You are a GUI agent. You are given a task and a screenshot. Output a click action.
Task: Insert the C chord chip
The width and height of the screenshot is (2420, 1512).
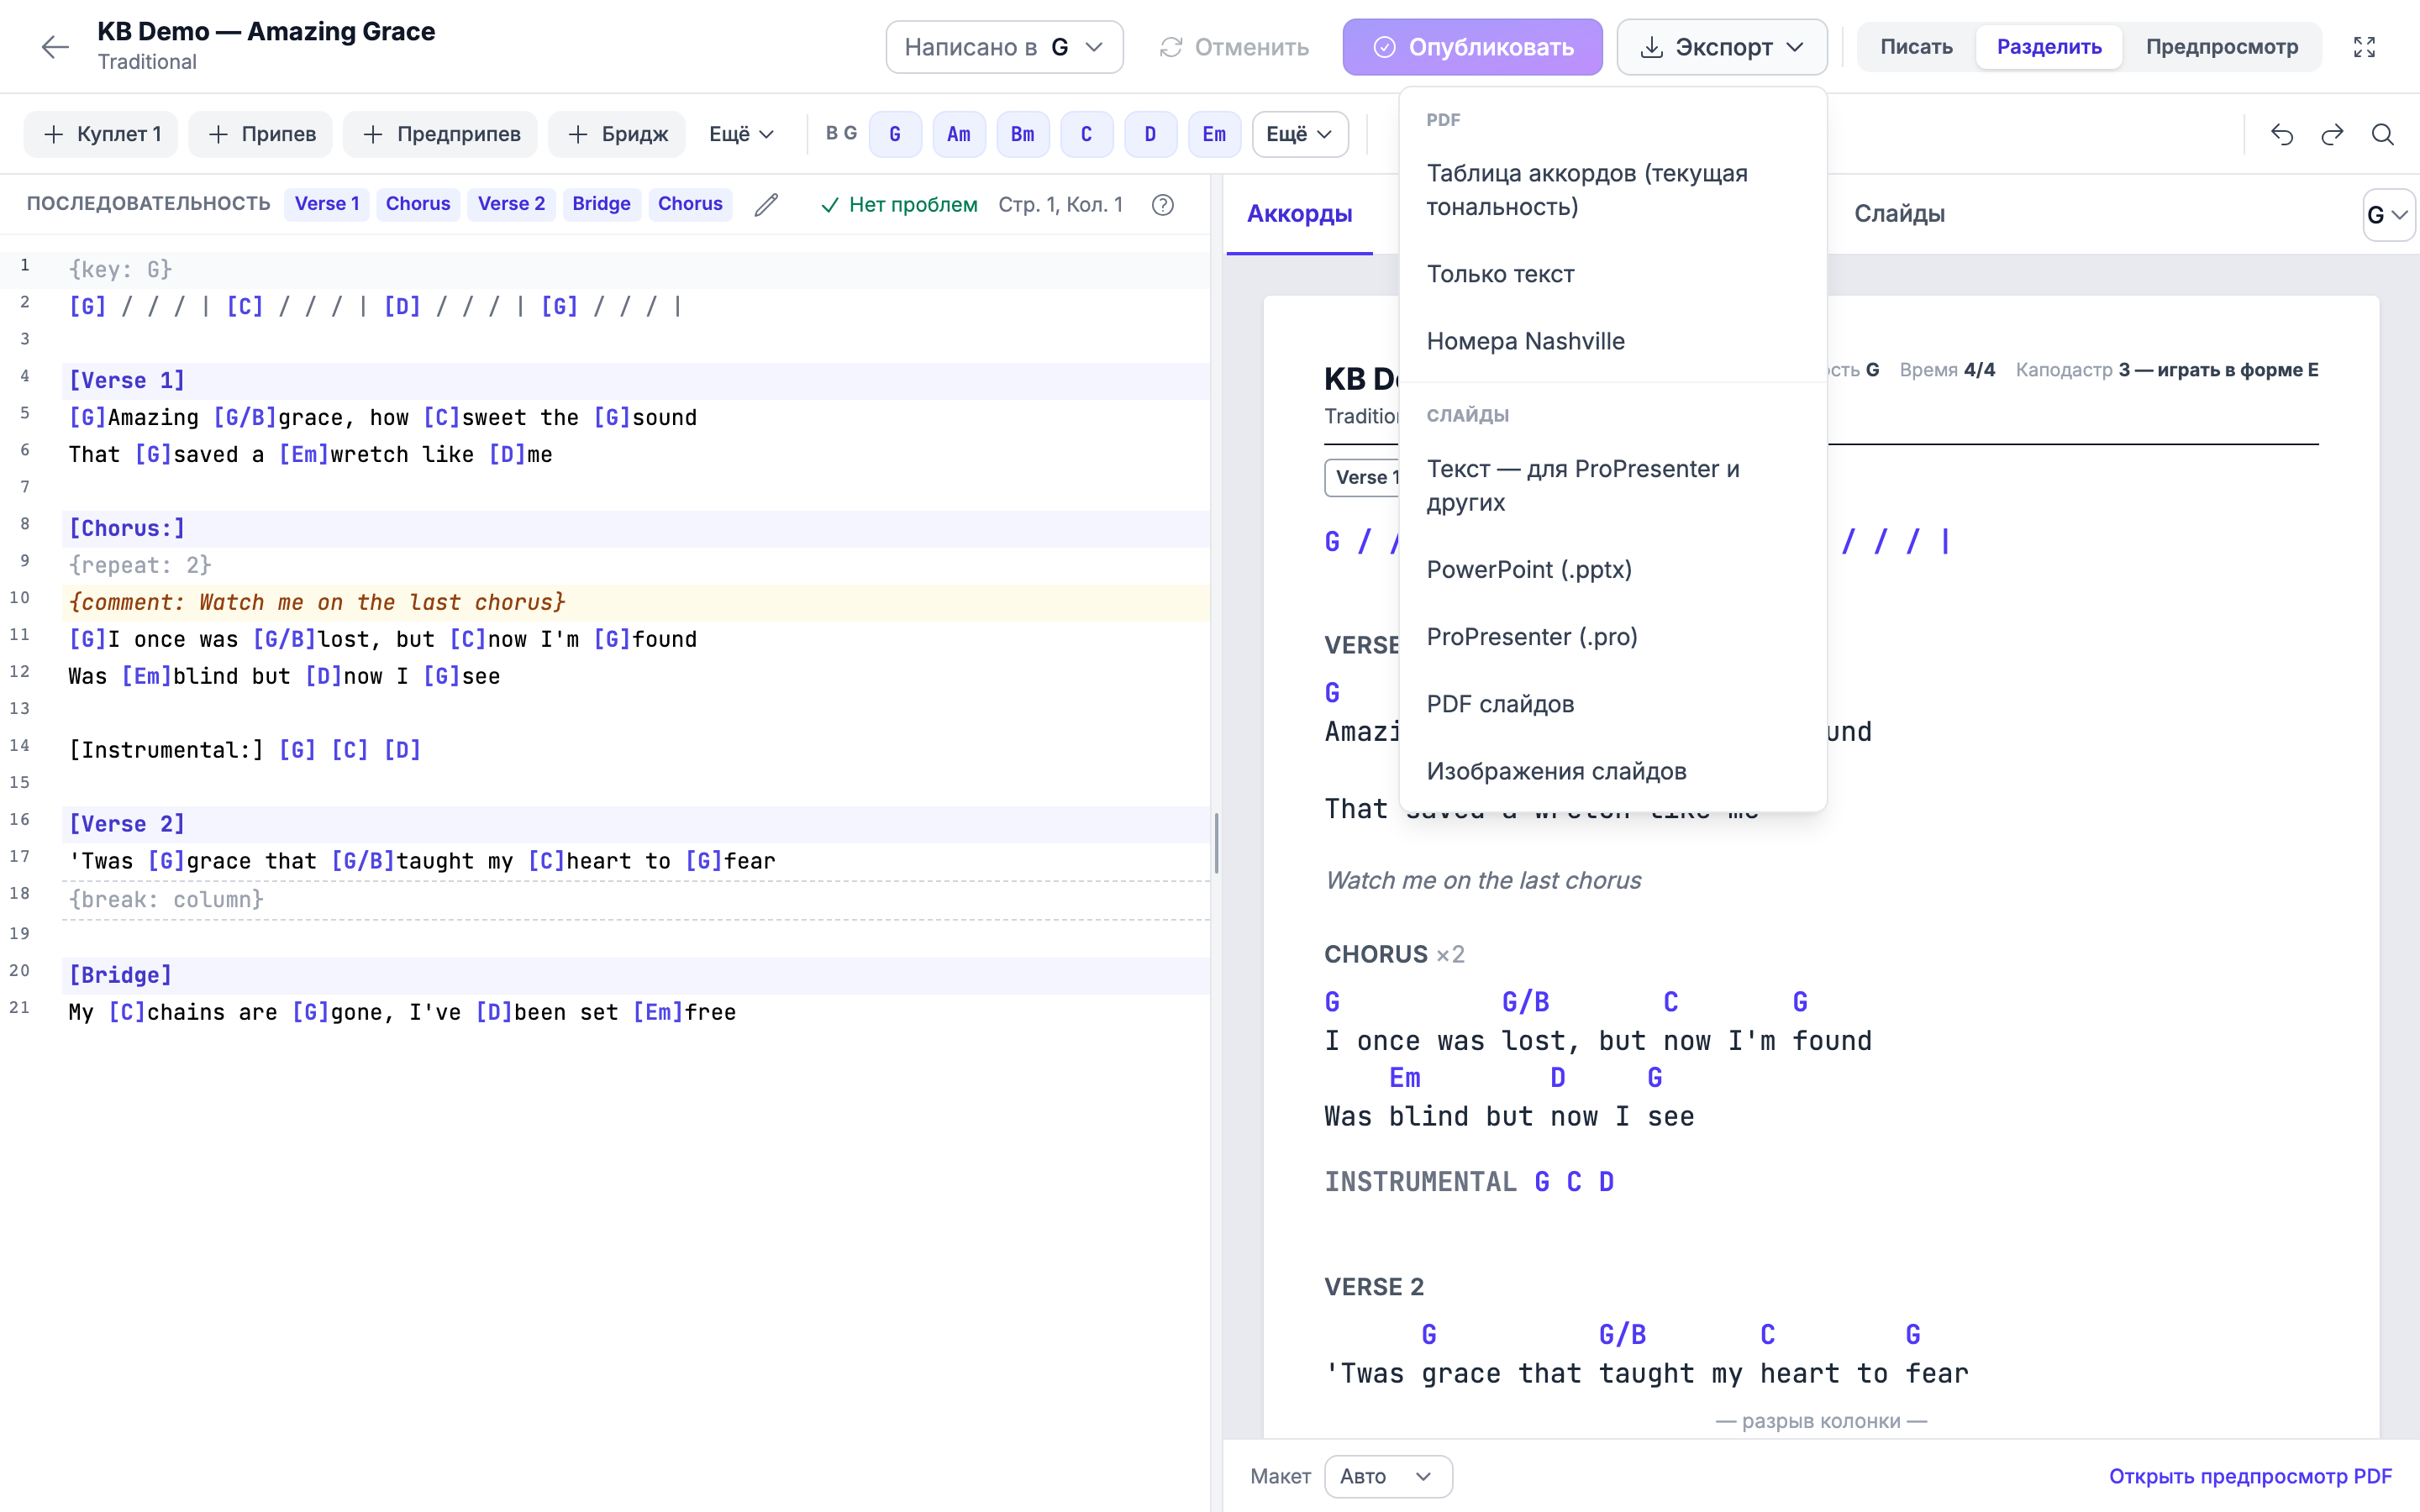1086,134
